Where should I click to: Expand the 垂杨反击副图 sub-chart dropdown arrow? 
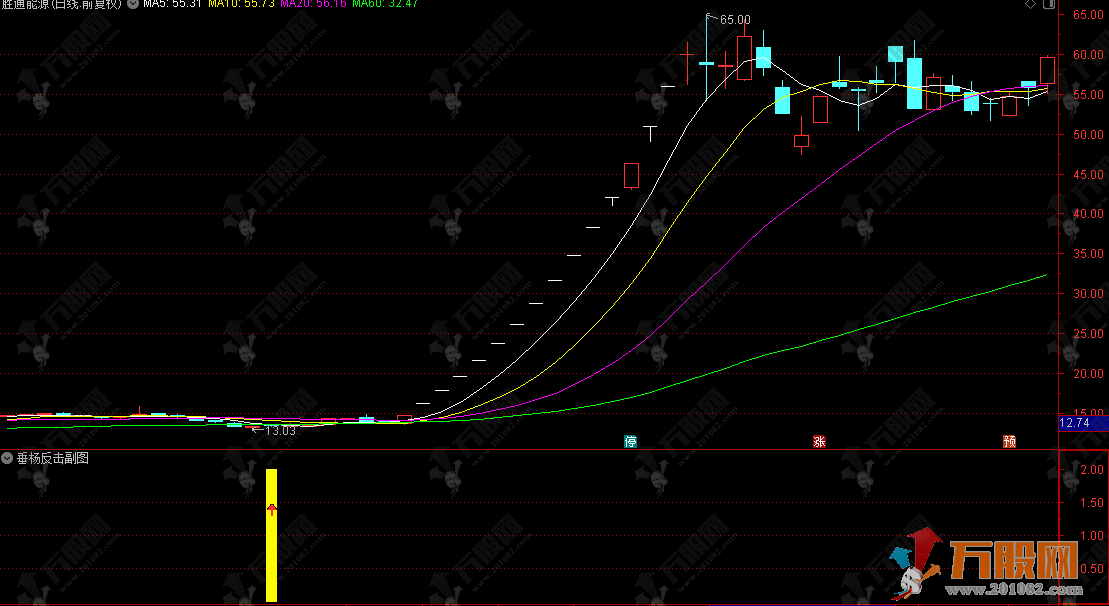(x=8, y=458)
